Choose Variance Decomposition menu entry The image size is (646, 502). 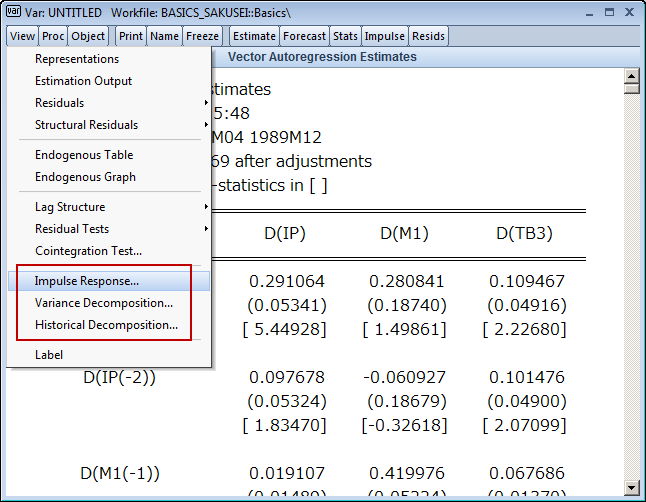[104, 303]
